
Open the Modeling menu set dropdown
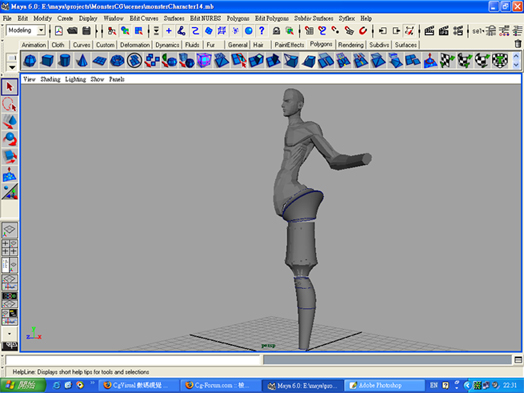point(41,30)
